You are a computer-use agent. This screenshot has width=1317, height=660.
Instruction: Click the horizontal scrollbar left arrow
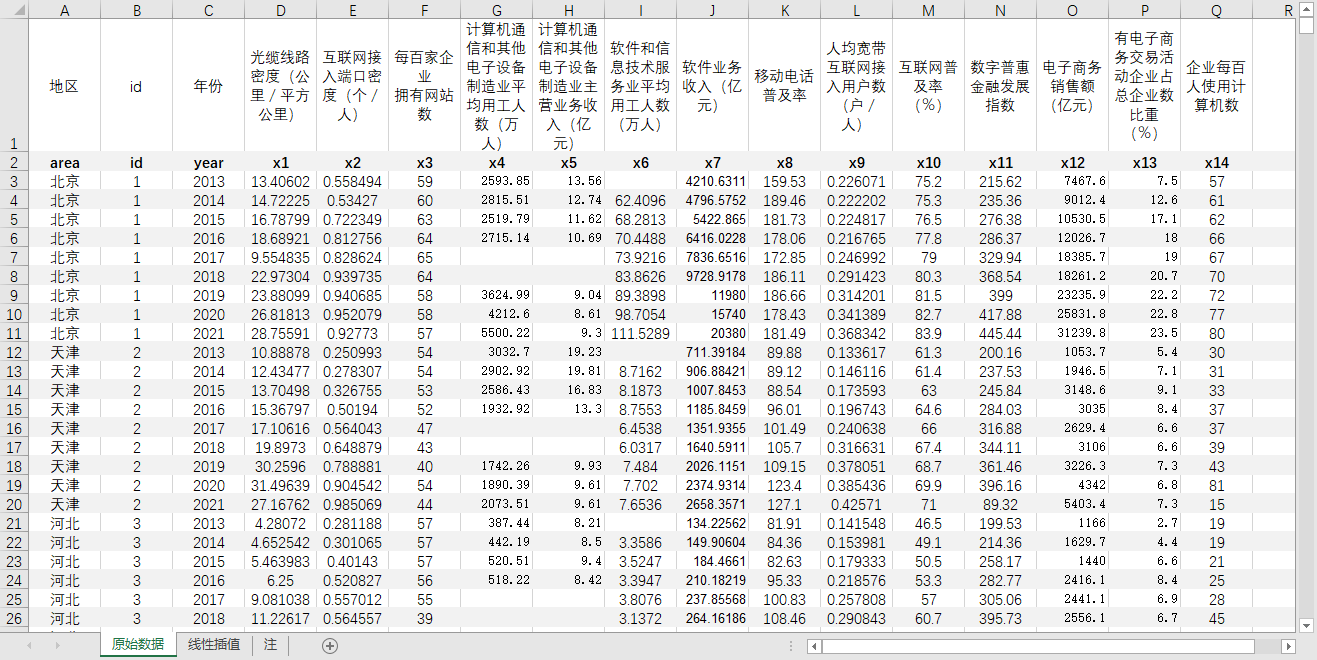[x=814, y=647]
